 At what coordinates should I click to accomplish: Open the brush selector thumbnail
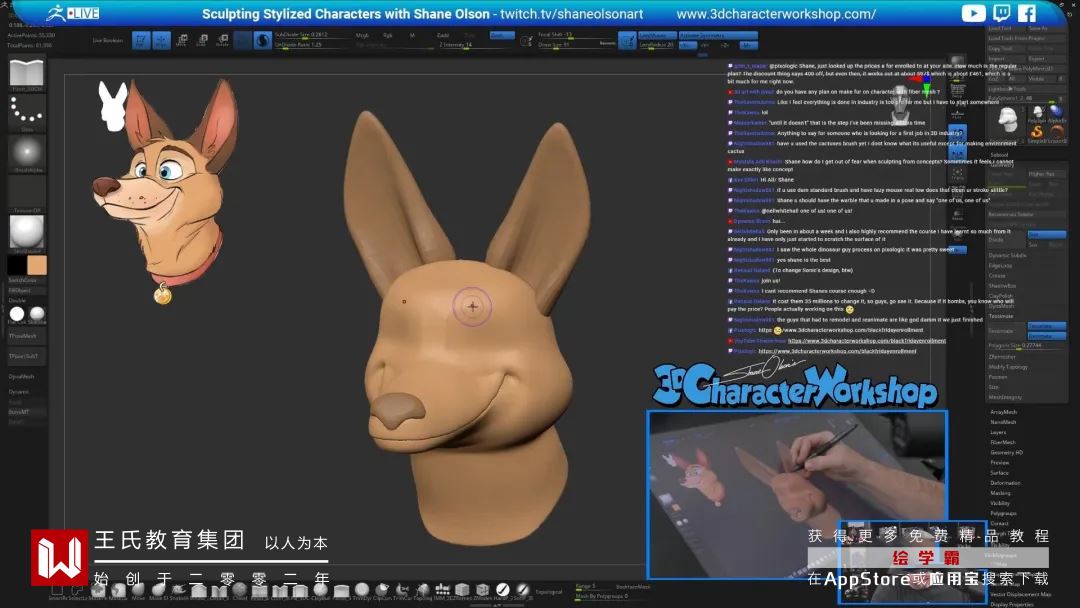[27, 74]
